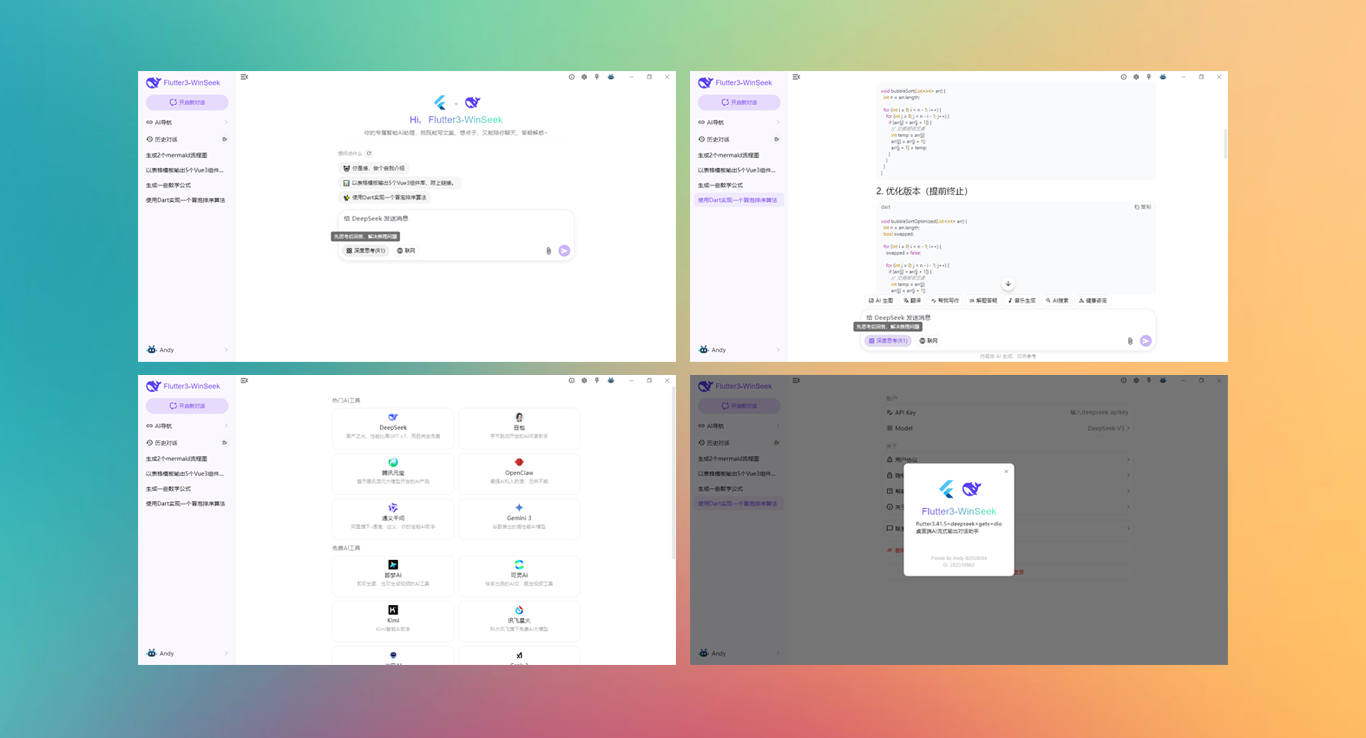
Task: Expand AI导航 chevron in top-left window sidebar
Action: point(226,122)
